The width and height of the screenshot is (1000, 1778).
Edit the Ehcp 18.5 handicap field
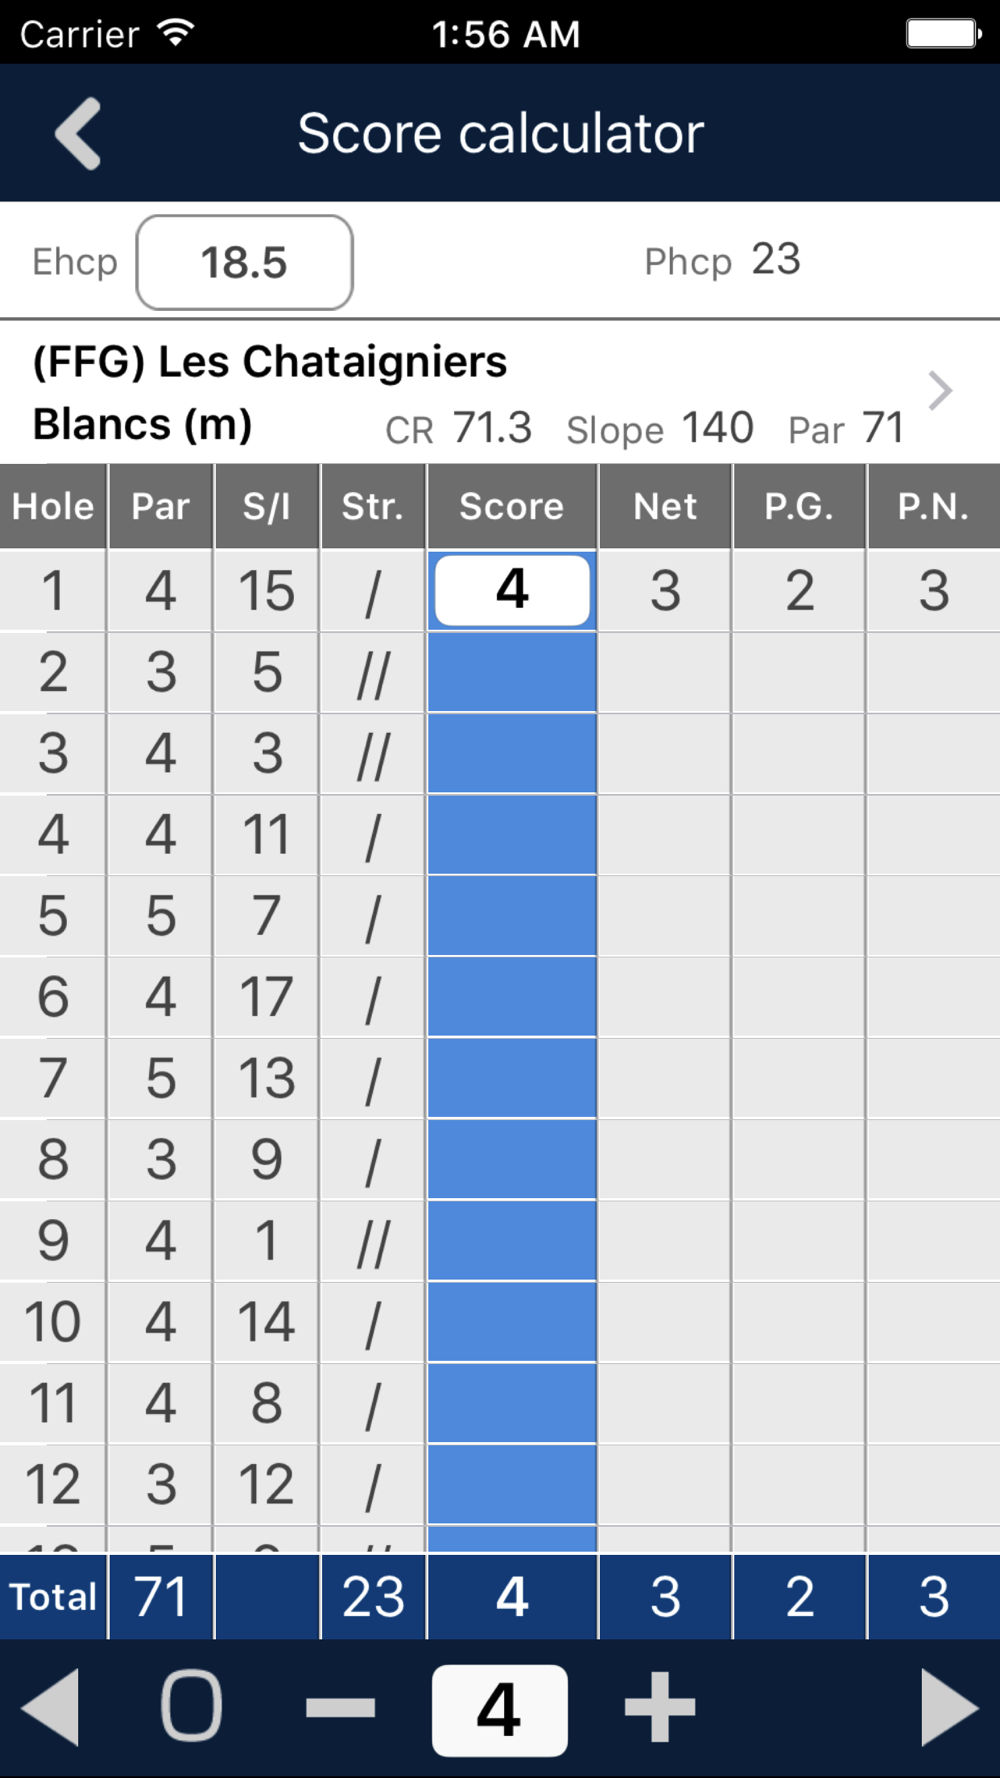point(244,262)
